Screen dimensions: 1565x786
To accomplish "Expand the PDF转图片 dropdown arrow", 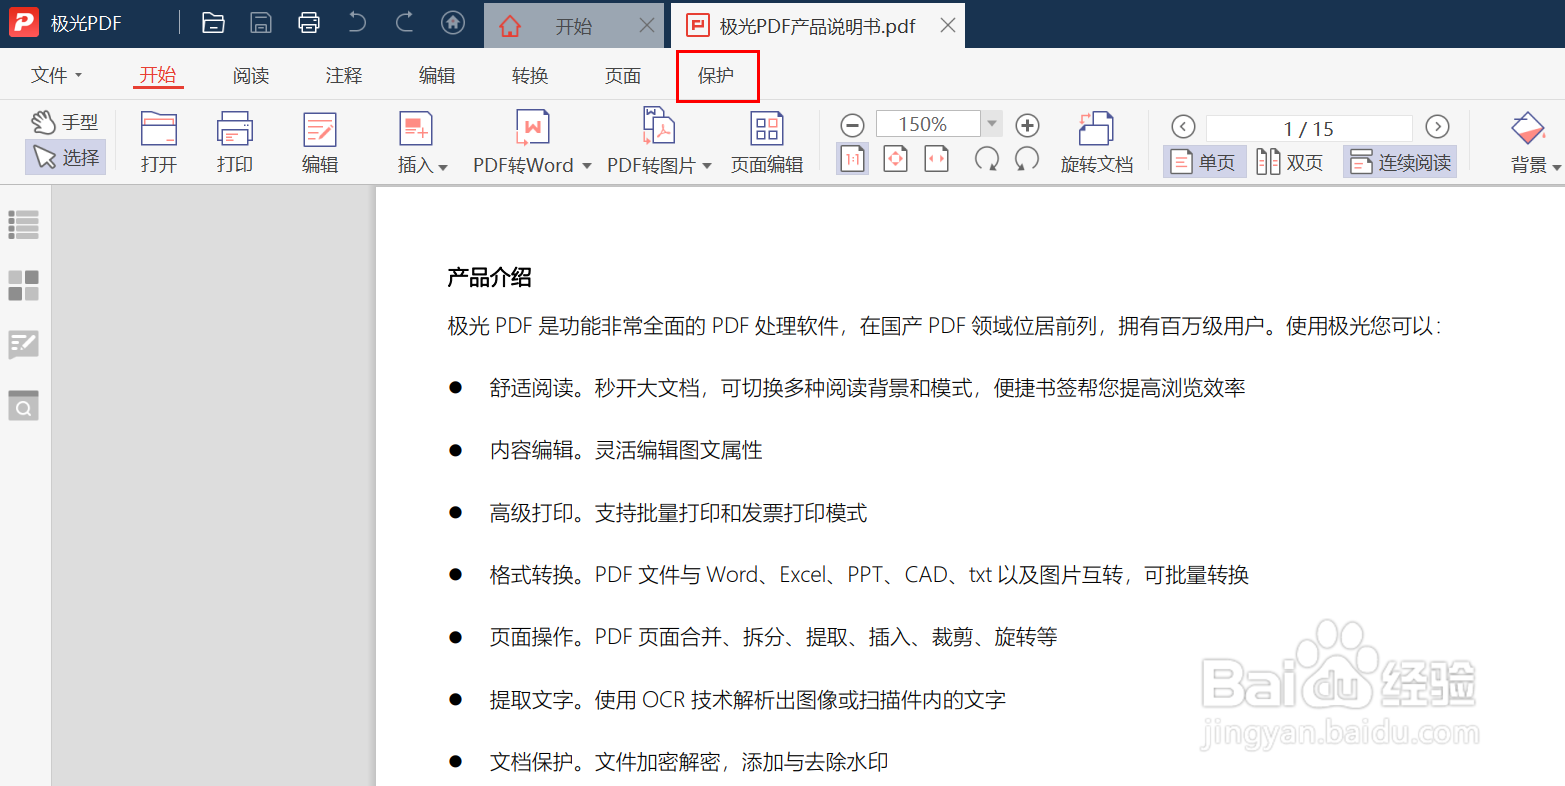I will 707,166.
